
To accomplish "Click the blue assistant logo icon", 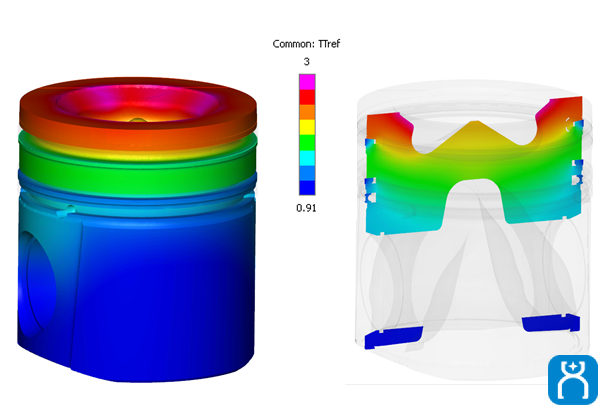I will (573, 380).
